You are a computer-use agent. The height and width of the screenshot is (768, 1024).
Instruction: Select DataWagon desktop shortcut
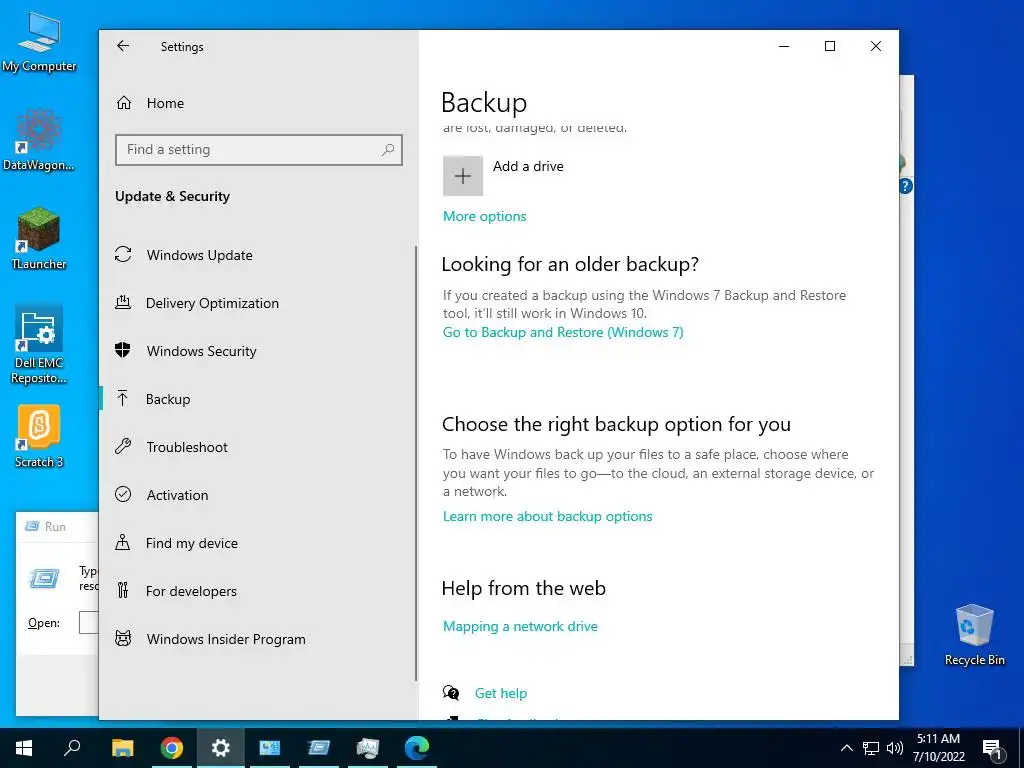39,140
